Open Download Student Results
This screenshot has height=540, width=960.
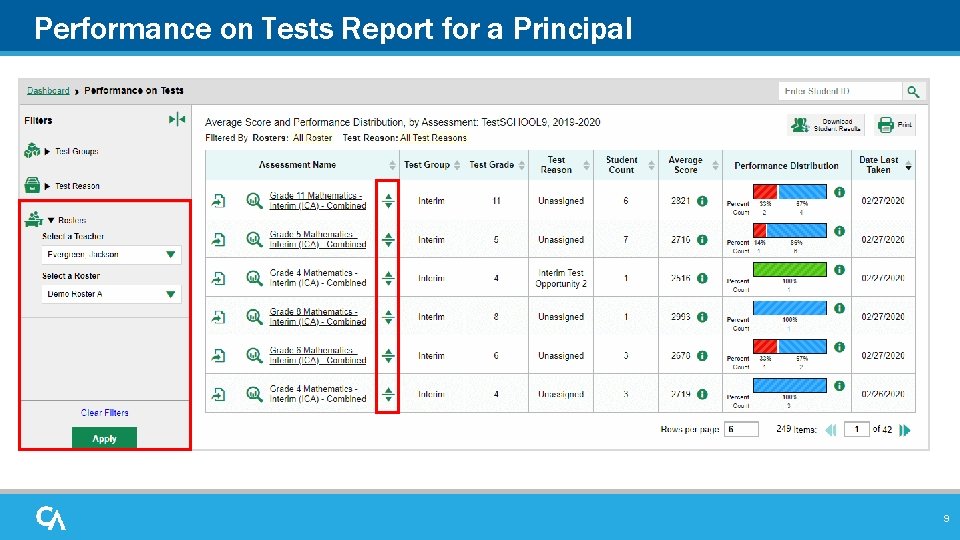coord(826,125)
